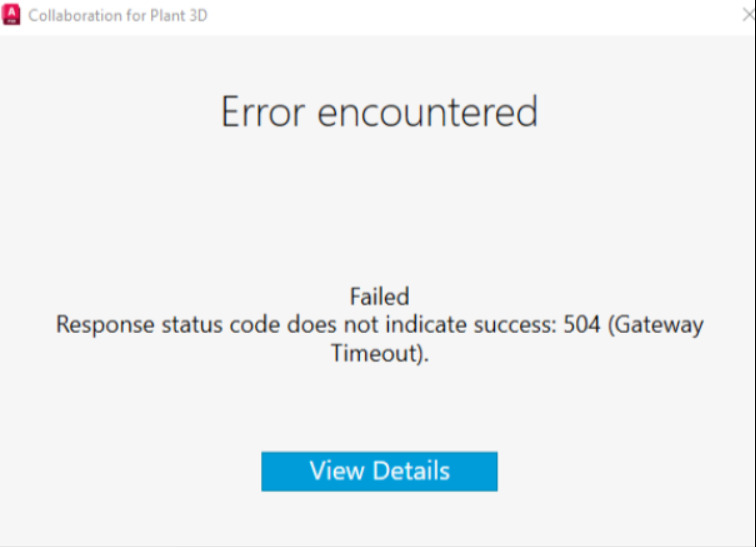Close the Collaboration for Plant 3D dialog
Viewport: 756px width, 547px height.
point(747,16)
